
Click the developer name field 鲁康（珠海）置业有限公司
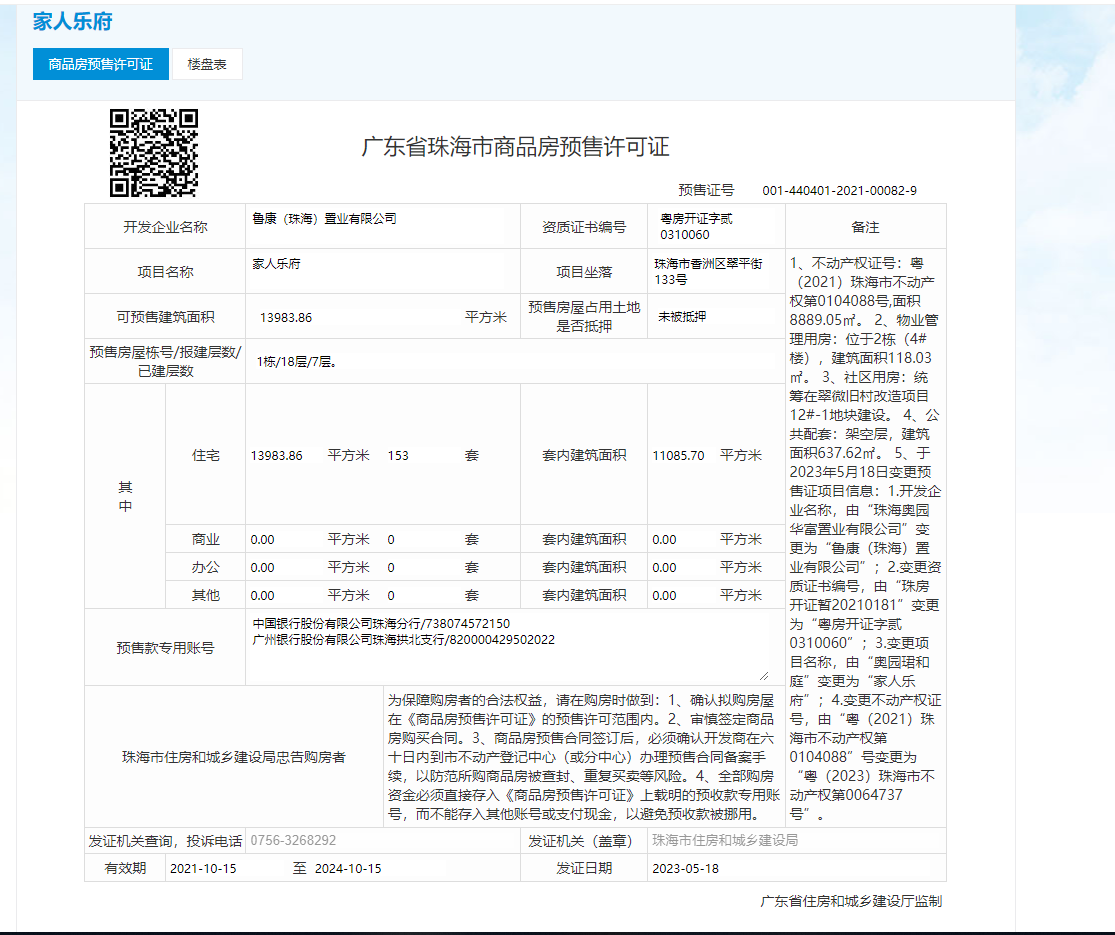[325, 219]
